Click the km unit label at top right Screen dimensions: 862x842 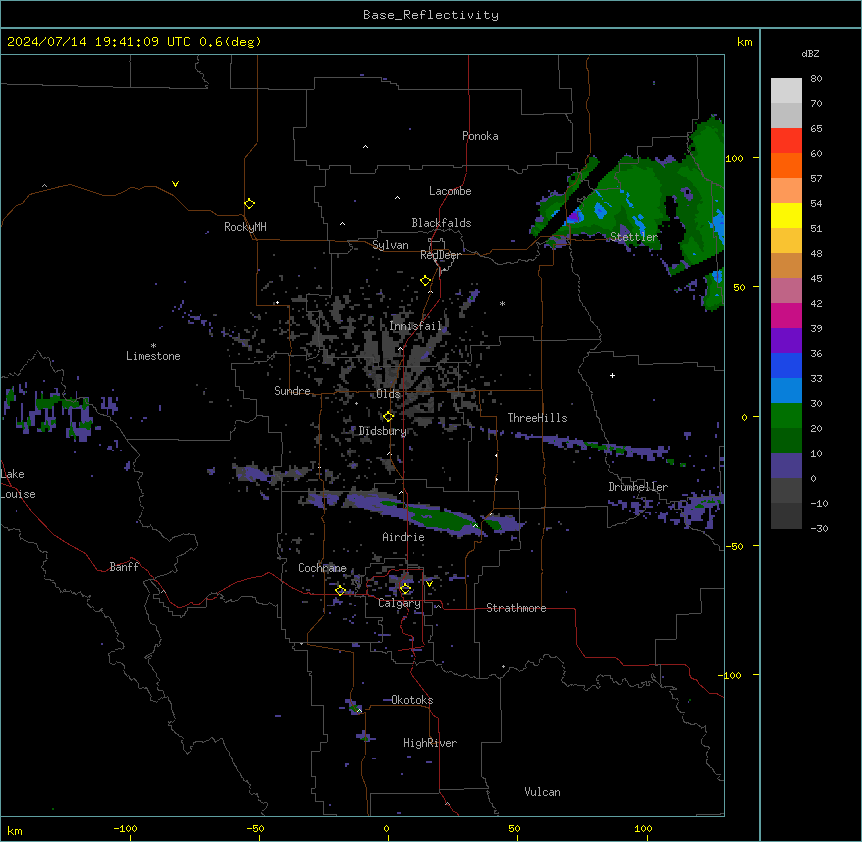(x=744, y=42)
